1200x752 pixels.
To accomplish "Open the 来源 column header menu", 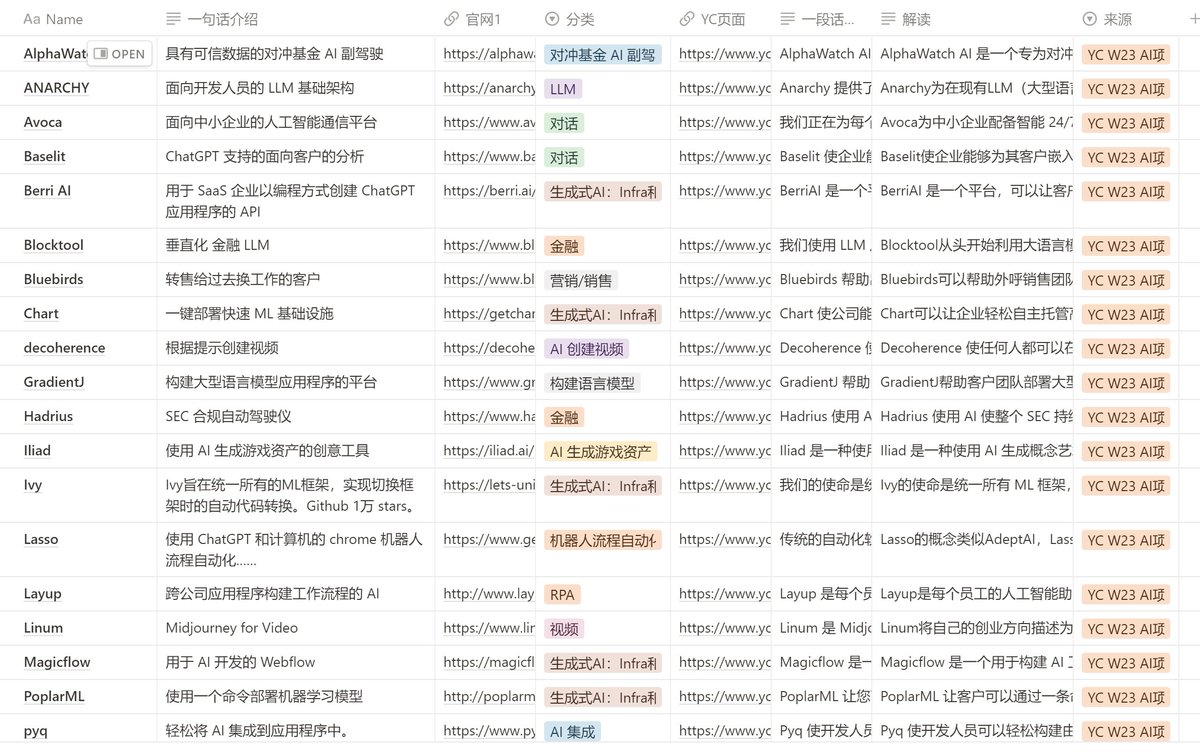I will pyautogui.click(x=1107, y=19).
